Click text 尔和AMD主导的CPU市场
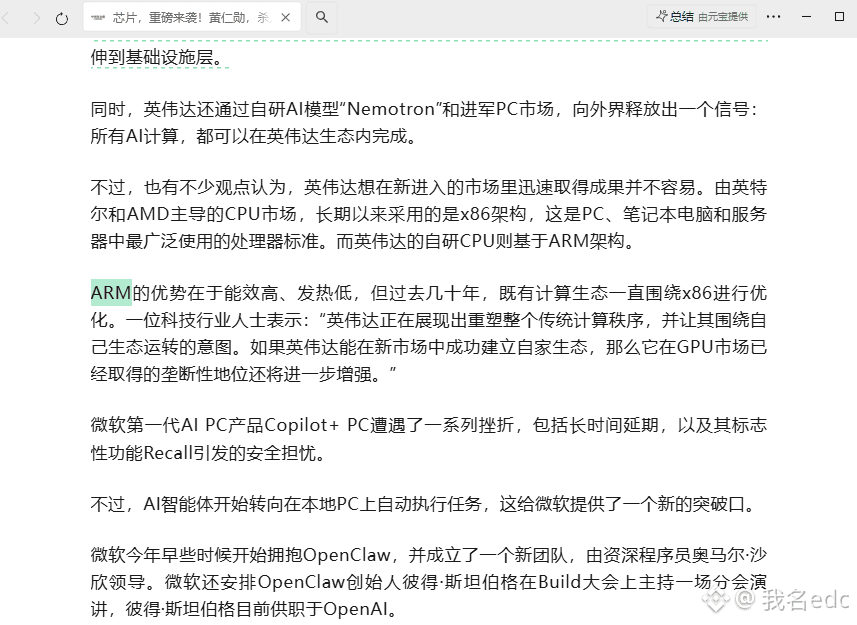The image size is (857, 625). click(193, 214)
